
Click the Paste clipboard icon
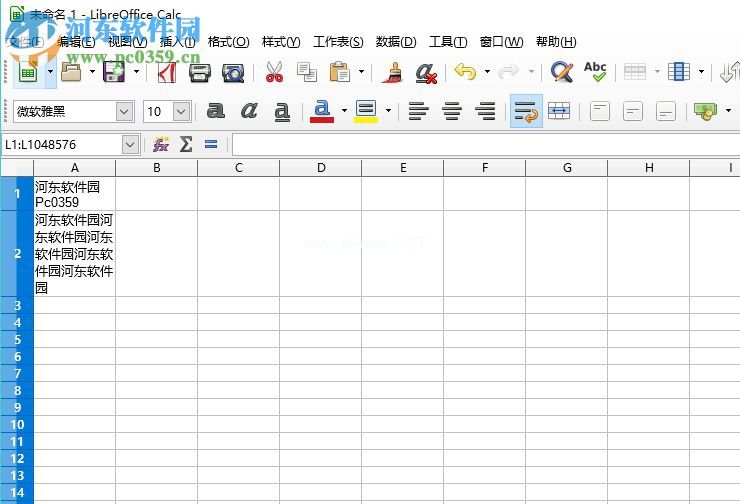pyautogui.click(x=340, y=72)
